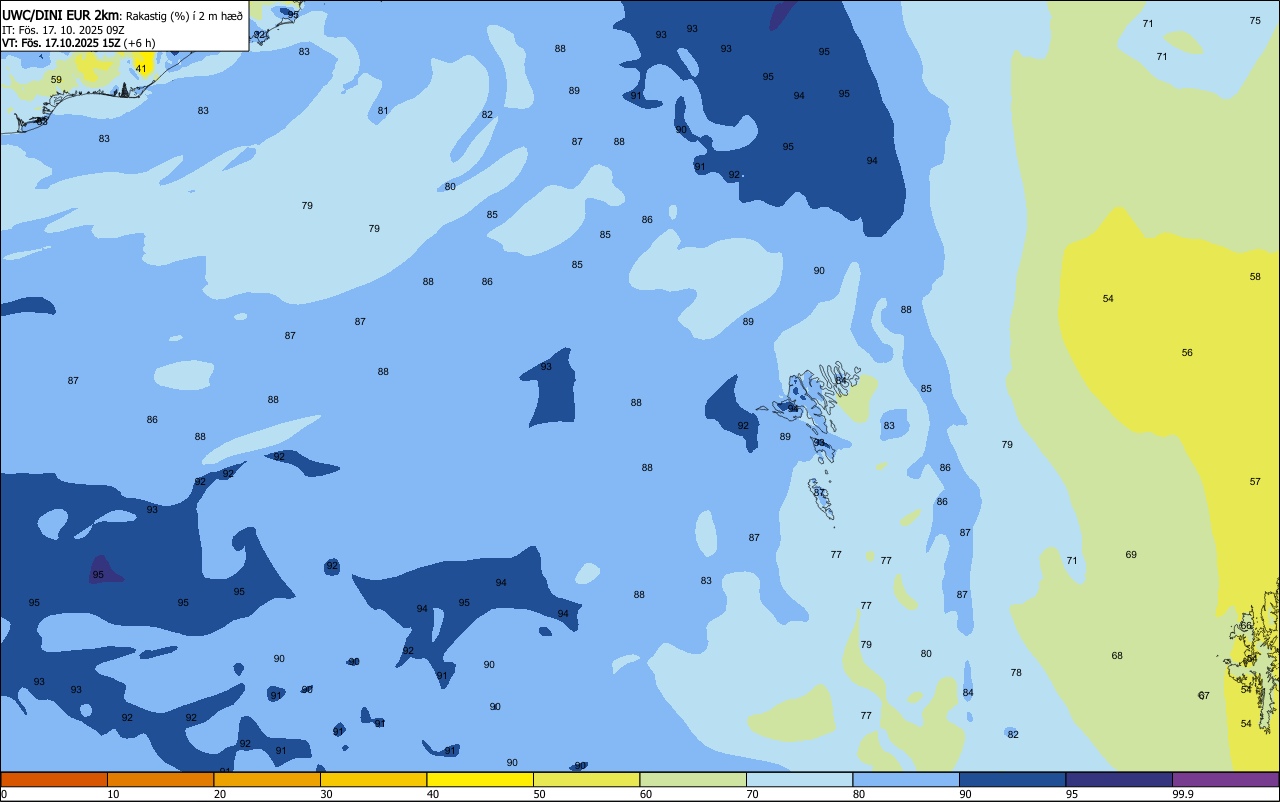Click the 30–40 amber legend swatch
Viewport: 1280px width, 802px height.
point(373,779)
